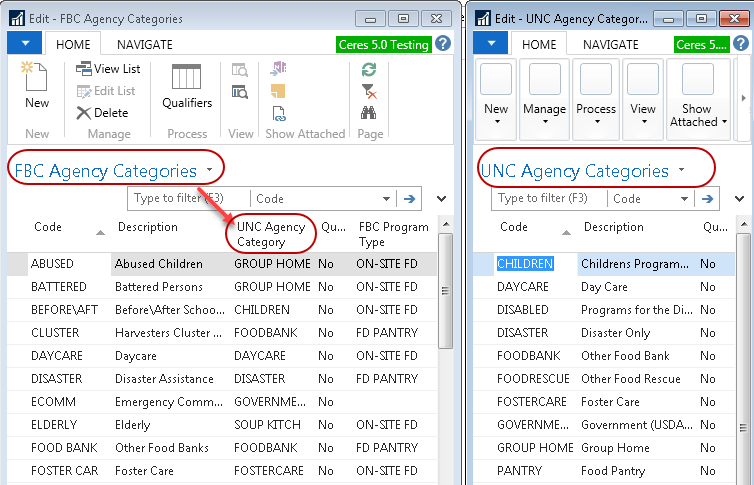Click the Links icon in Show Attached
The image size is (754, 485).
[x=278, y=113]
